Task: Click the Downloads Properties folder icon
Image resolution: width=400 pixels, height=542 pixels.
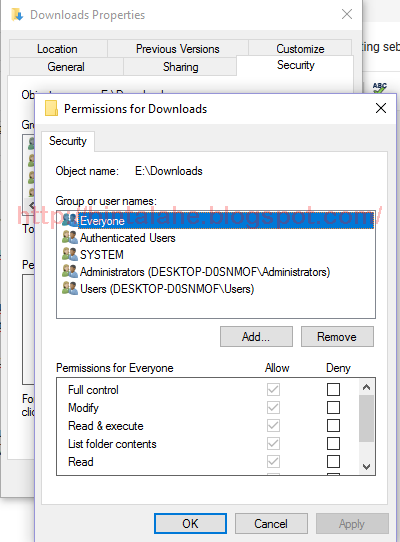Action: click(x=17, y=15)
